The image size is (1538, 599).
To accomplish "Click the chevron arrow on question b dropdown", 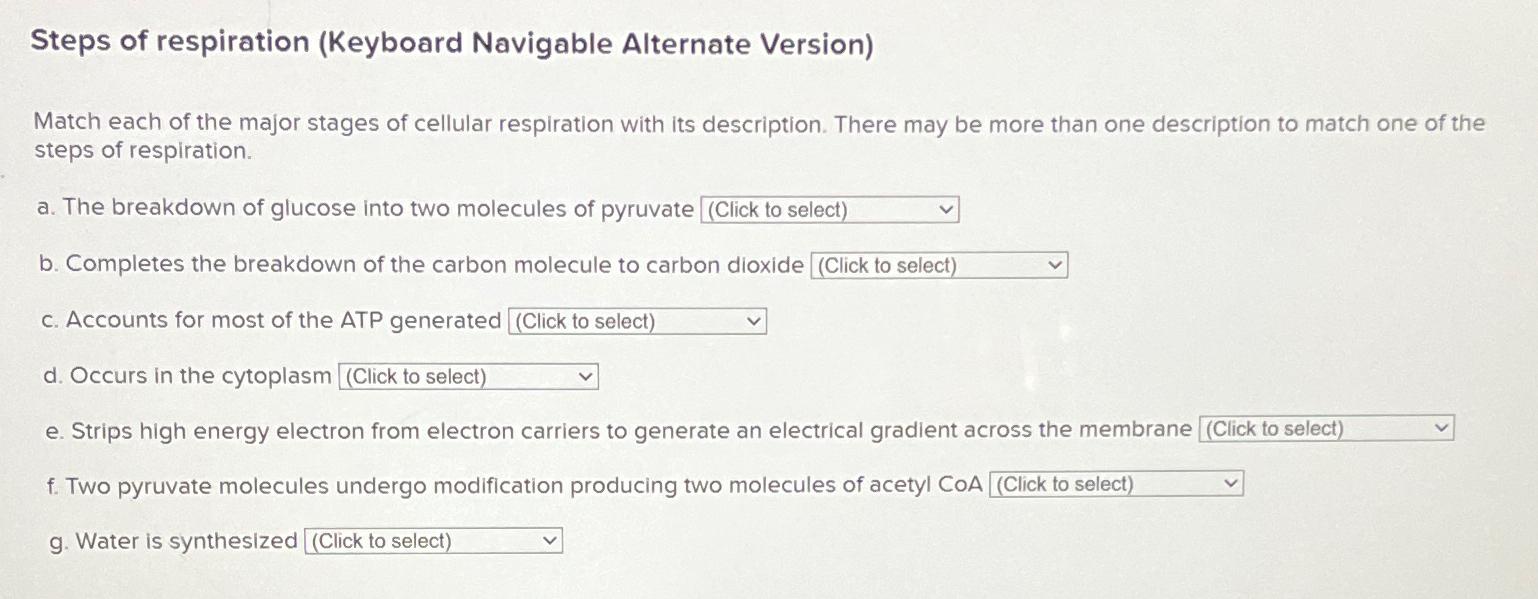I will 1055,265.
